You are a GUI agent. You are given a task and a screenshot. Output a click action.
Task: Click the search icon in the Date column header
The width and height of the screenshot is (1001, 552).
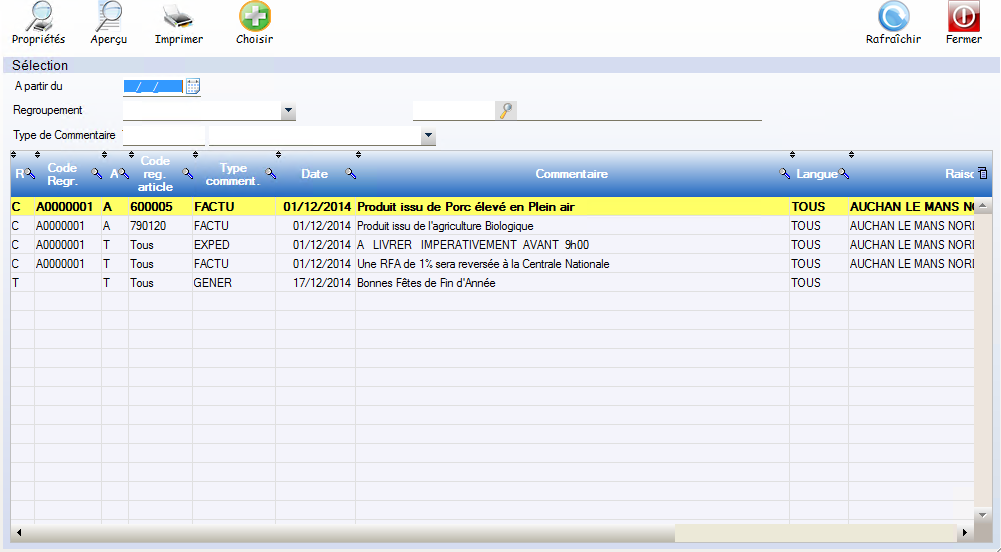[351, 174]
